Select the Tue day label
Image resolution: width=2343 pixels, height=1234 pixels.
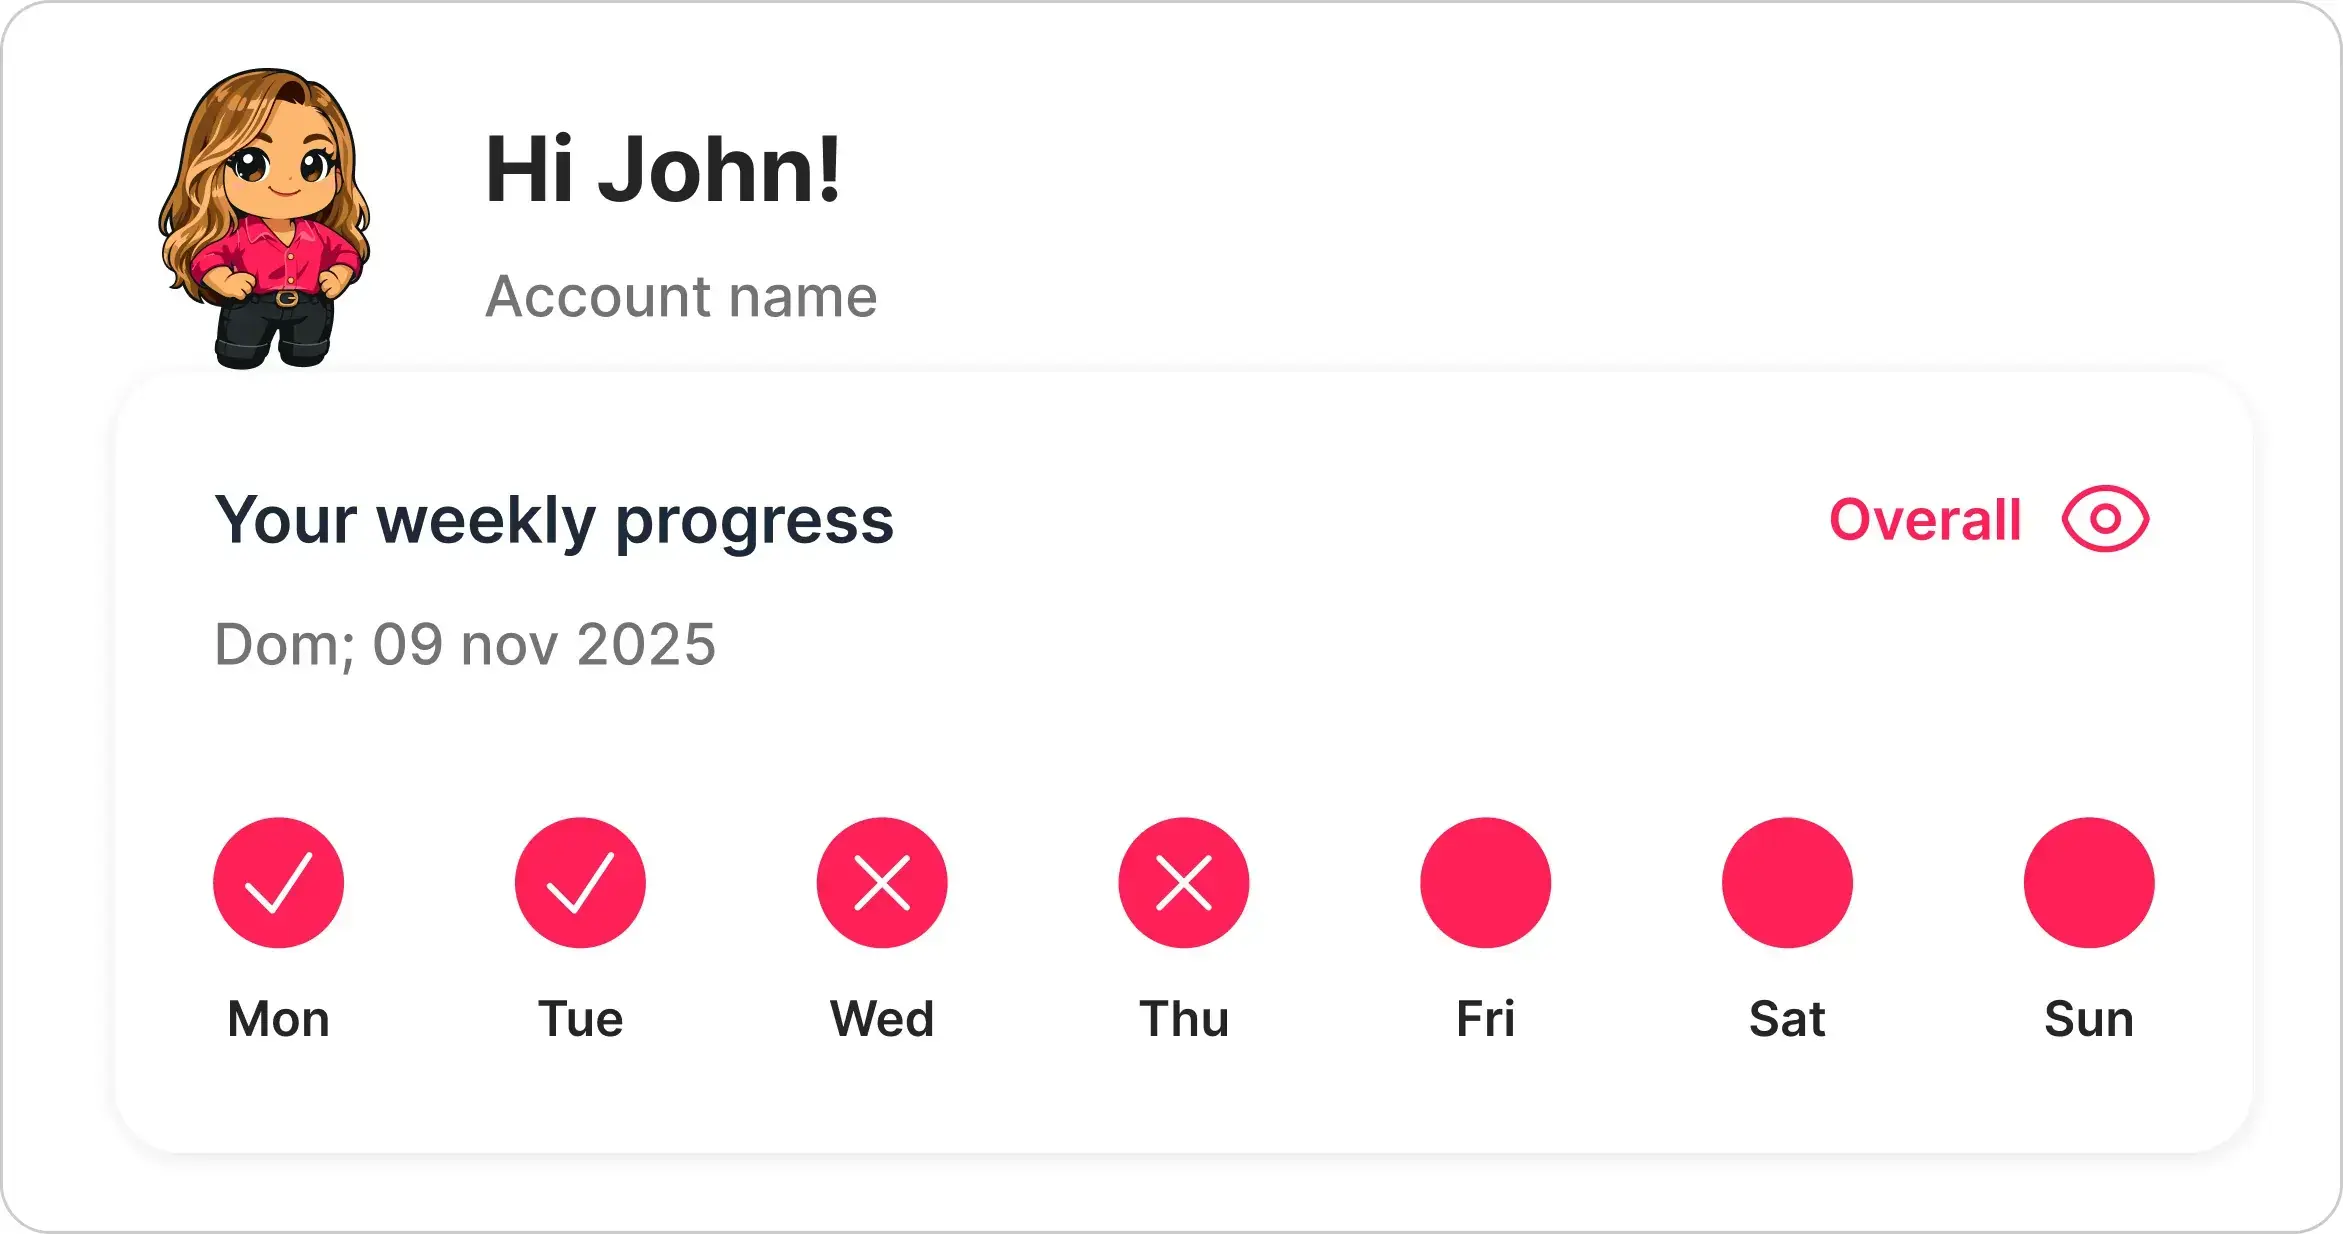(x=580, y=1019)
